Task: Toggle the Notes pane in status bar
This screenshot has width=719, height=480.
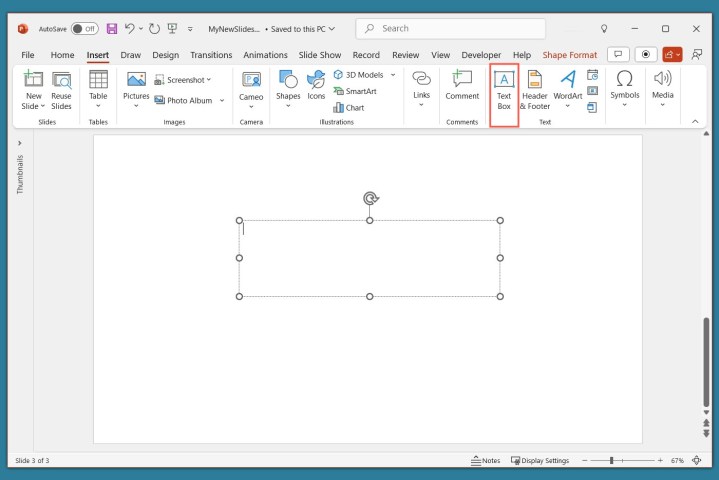Action: [x=486, y=461]
